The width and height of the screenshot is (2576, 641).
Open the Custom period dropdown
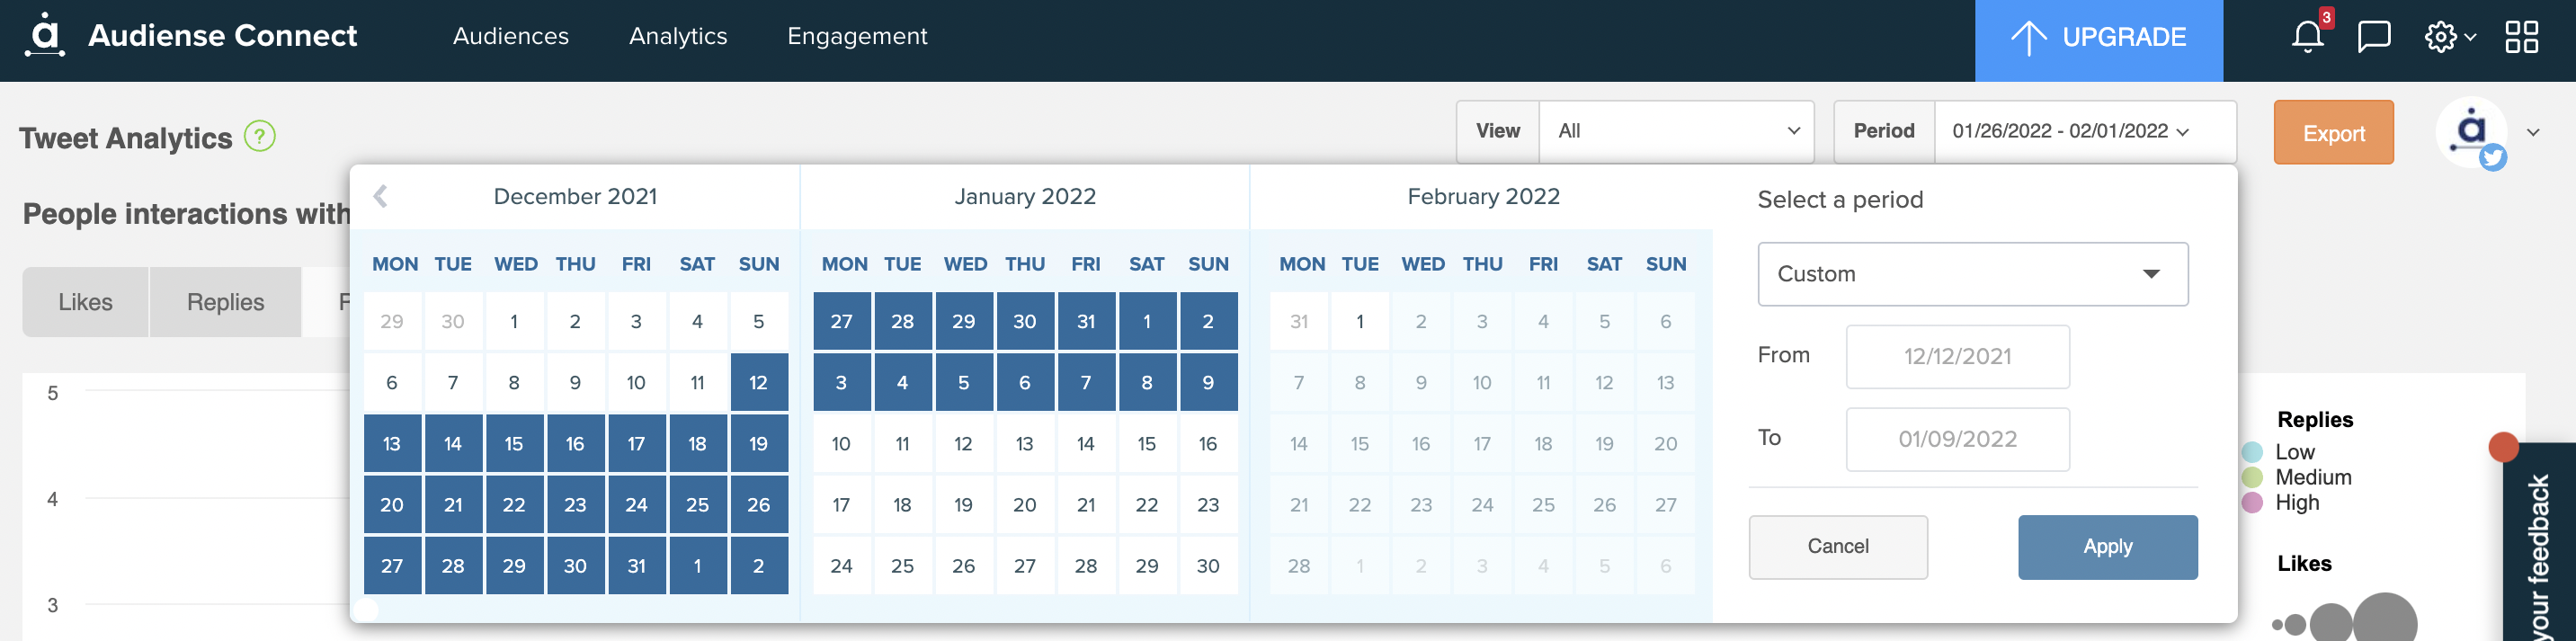(x=1972, y=273)
